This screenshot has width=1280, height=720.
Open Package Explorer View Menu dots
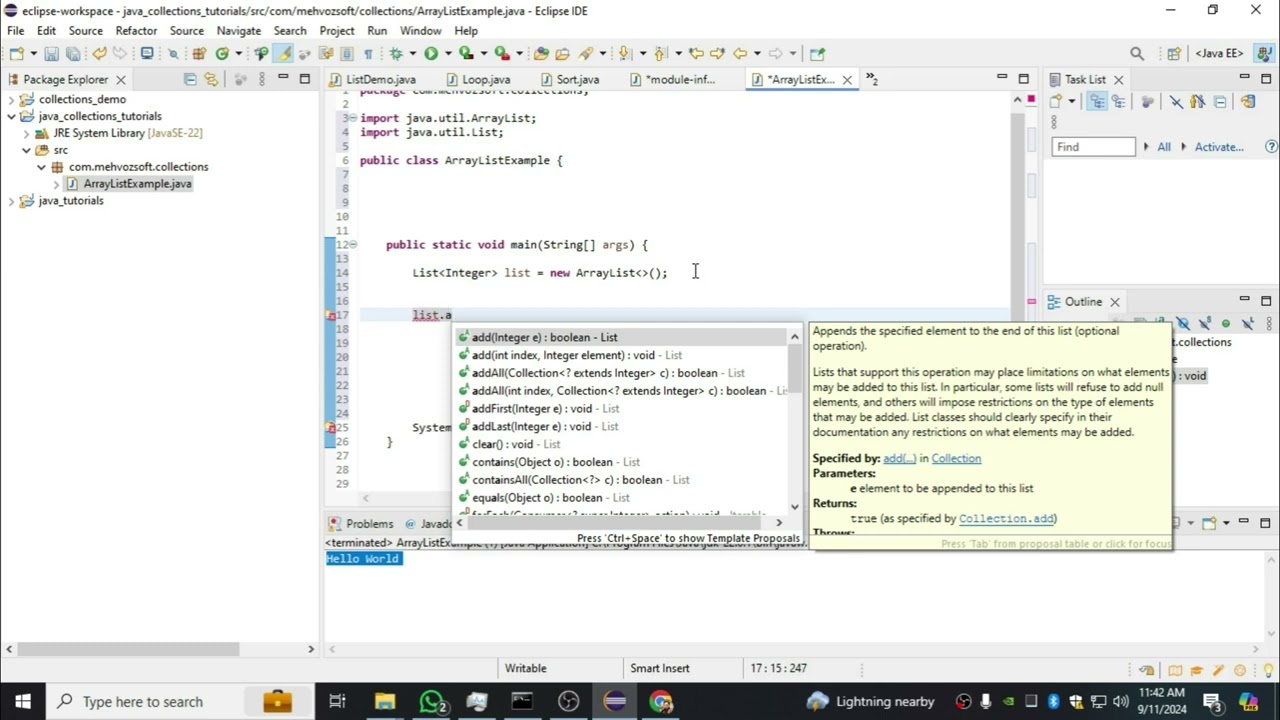pos(261,79)
